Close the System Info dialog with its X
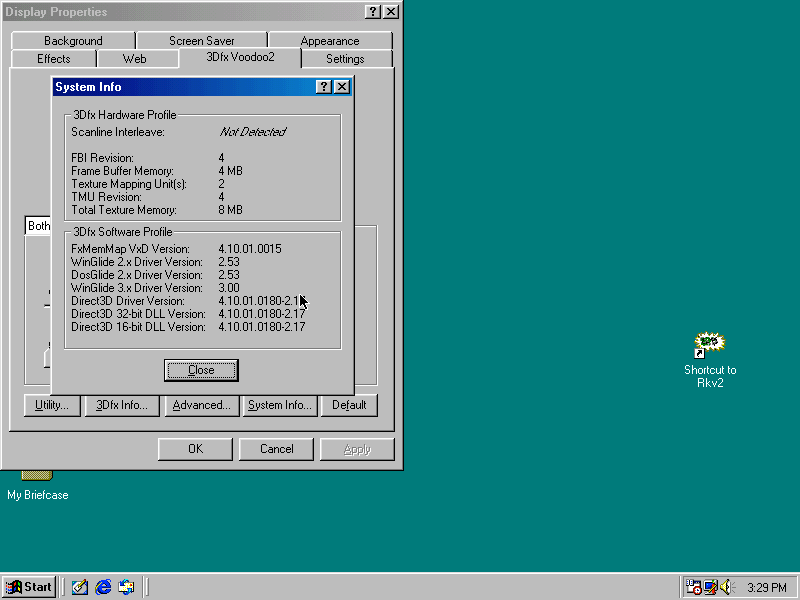Viewport: 800px width, 600px height. [x=342, y=87]
